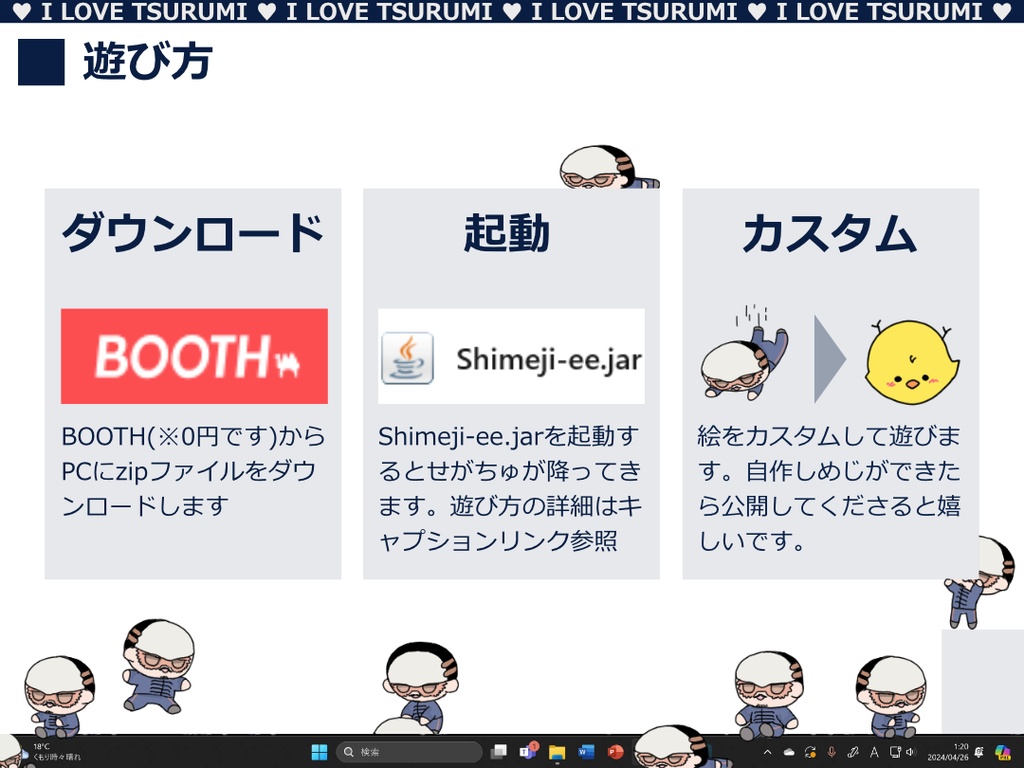Open PowerPoint from the taskbar

(x=613, y=750)
